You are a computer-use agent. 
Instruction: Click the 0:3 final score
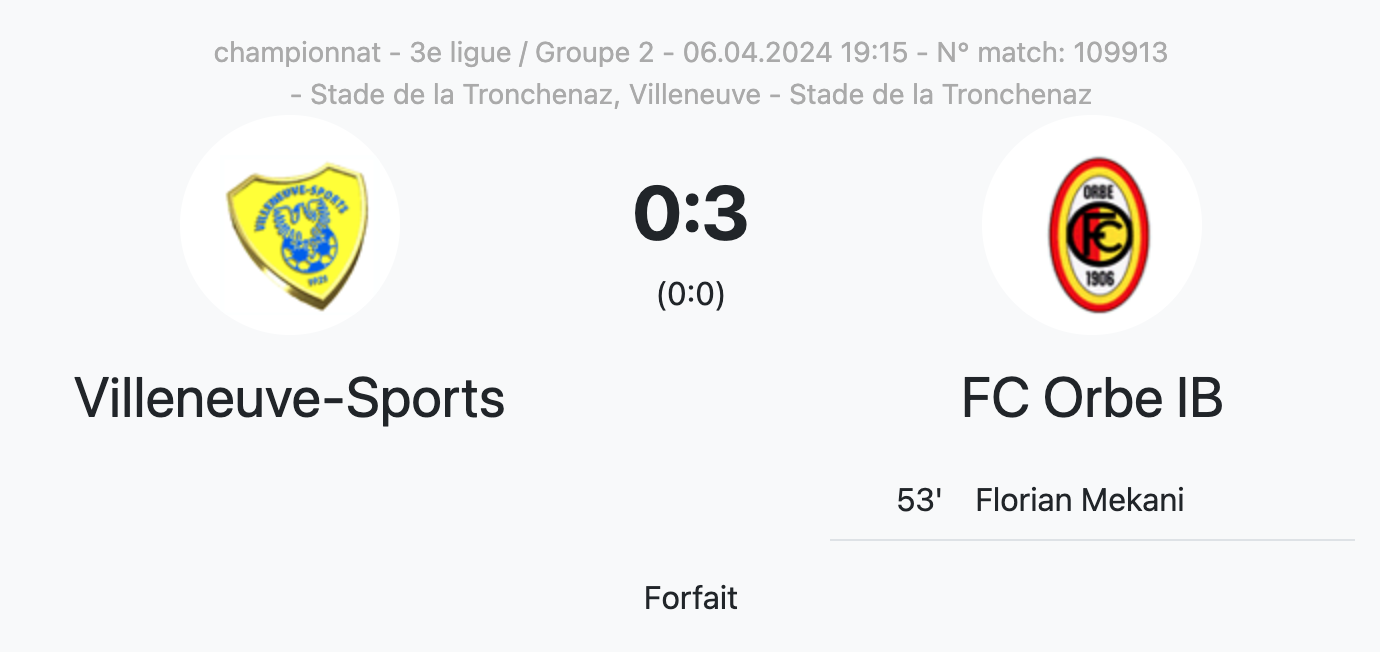coord(691,216)
